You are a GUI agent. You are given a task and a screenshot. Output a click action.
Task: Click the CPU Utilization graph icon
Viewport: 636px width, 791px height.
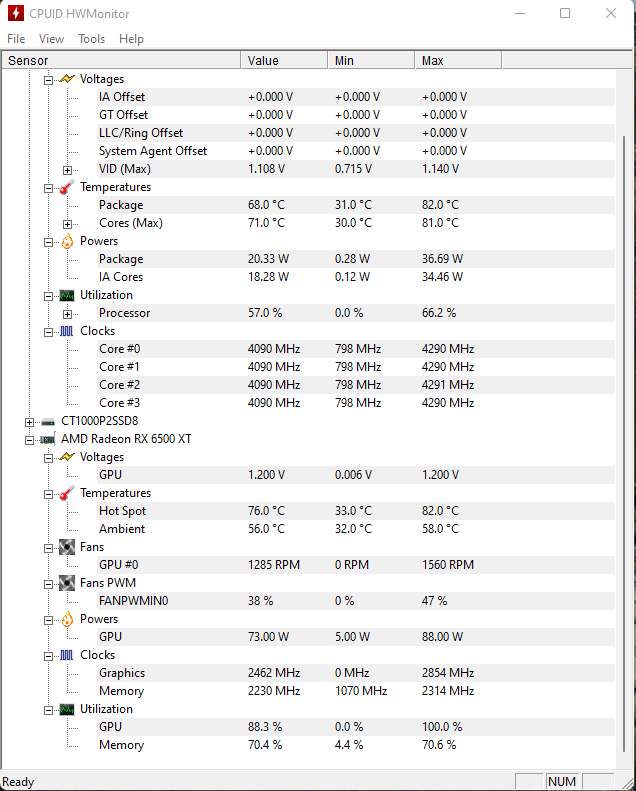click(67, 295)
